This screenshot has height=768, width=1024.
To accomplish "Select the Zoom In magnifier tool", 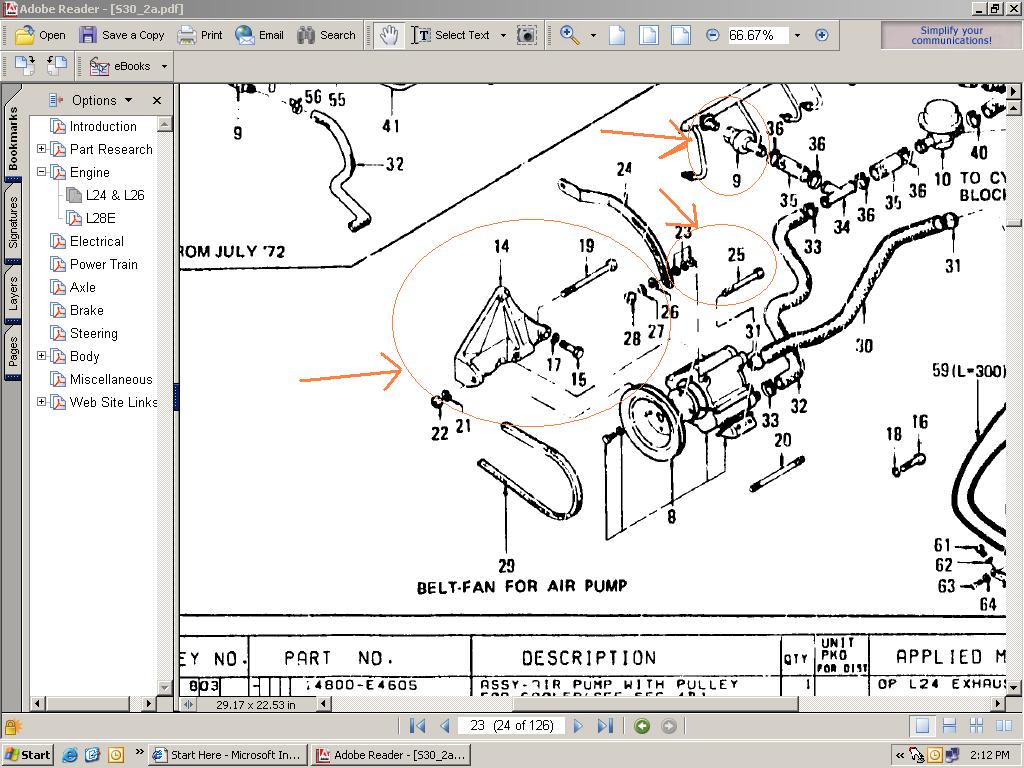I will click(x=570, y=35).
